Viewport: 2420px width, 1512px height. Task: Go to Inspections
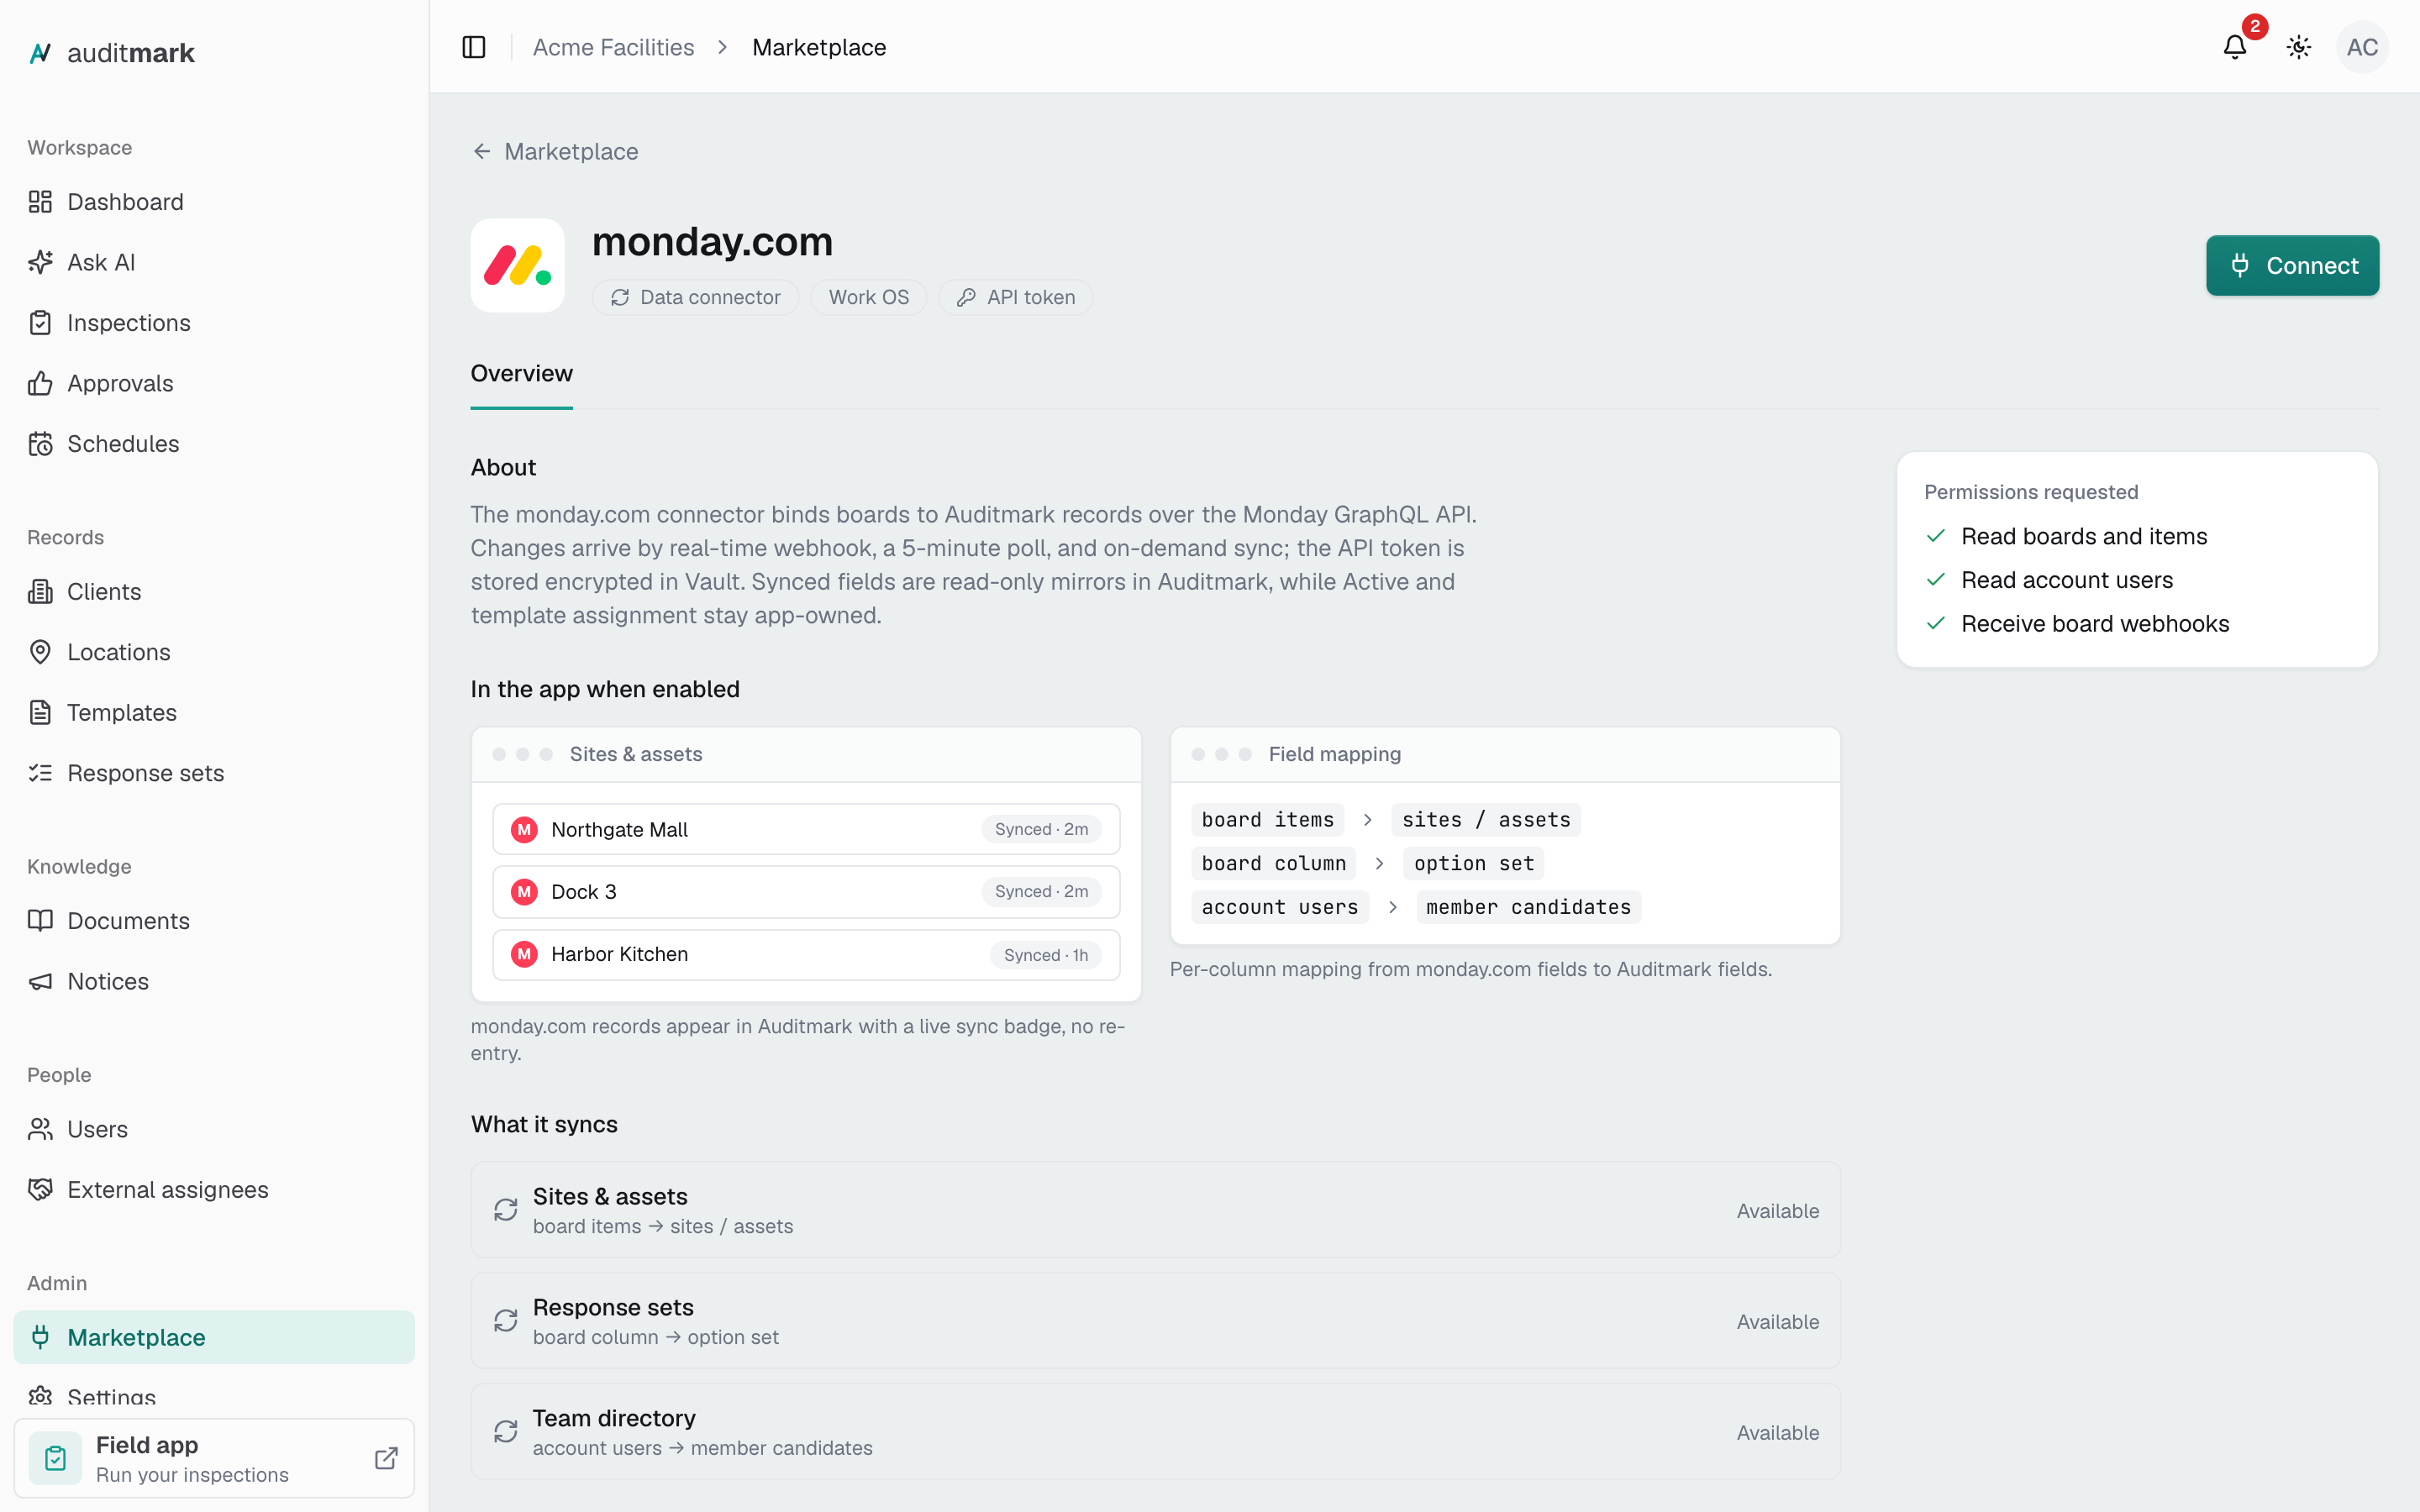point(214,323)
